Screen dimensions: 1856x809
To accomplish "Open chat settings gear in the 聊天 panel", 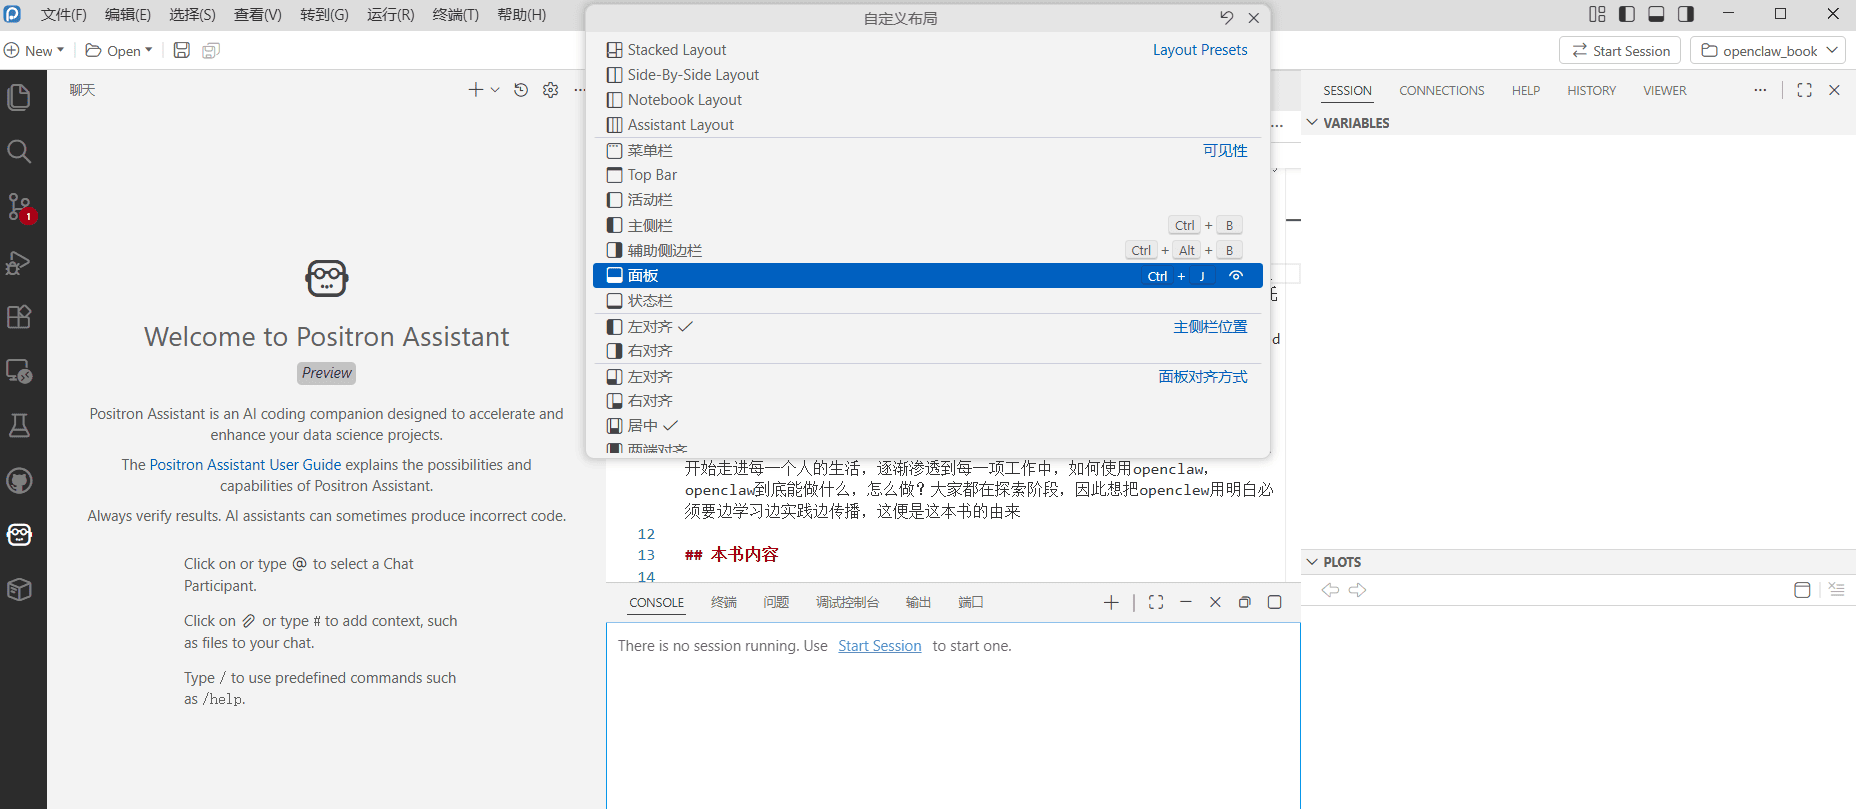I will [x=550, y=90].
